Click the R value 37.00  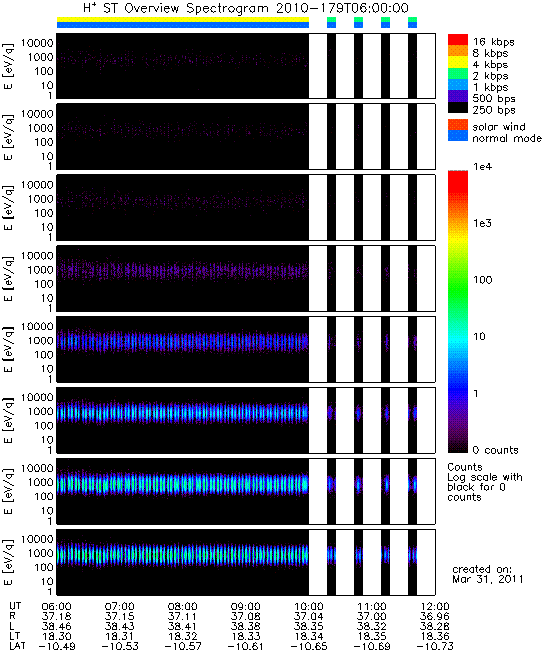click(x=372, y=617)
